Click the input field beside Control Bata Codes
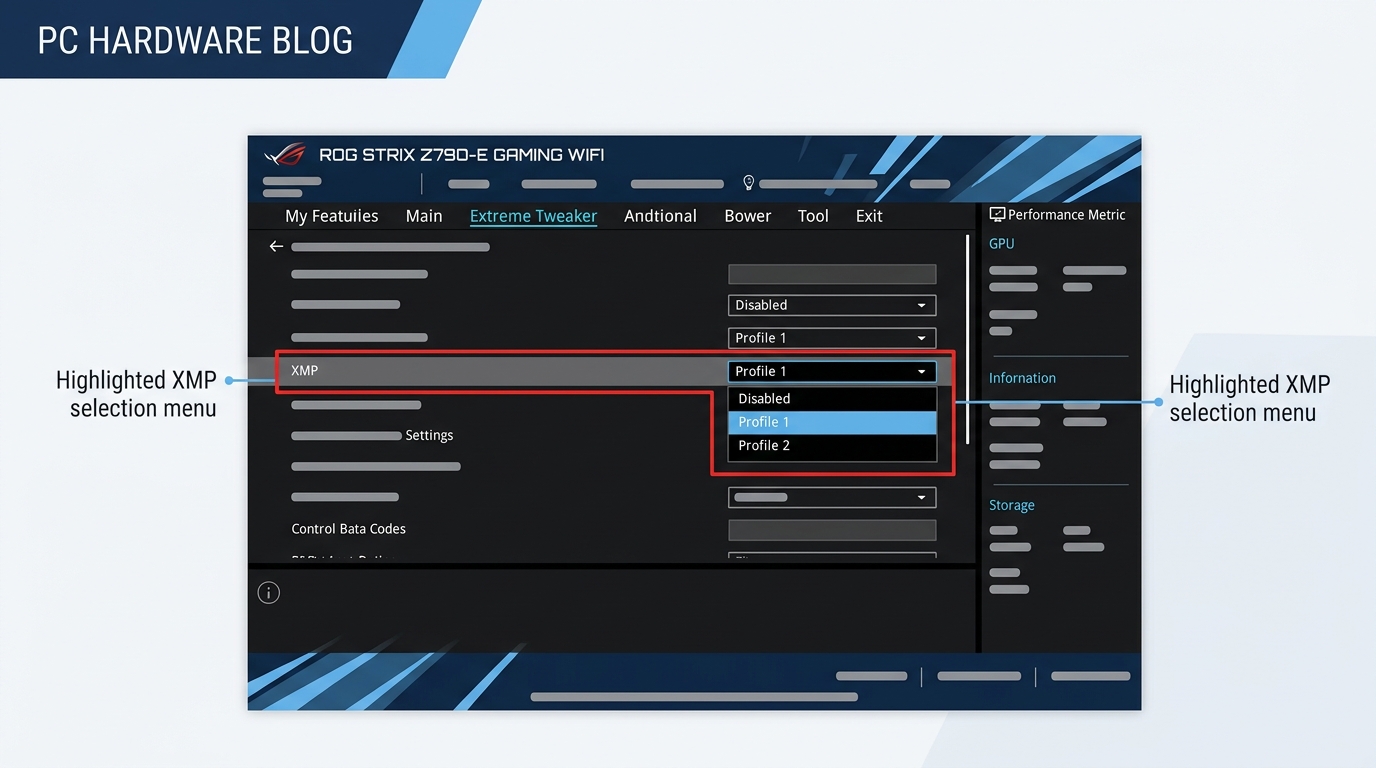This screenshot has width=1376, height=768. (832, 530)
